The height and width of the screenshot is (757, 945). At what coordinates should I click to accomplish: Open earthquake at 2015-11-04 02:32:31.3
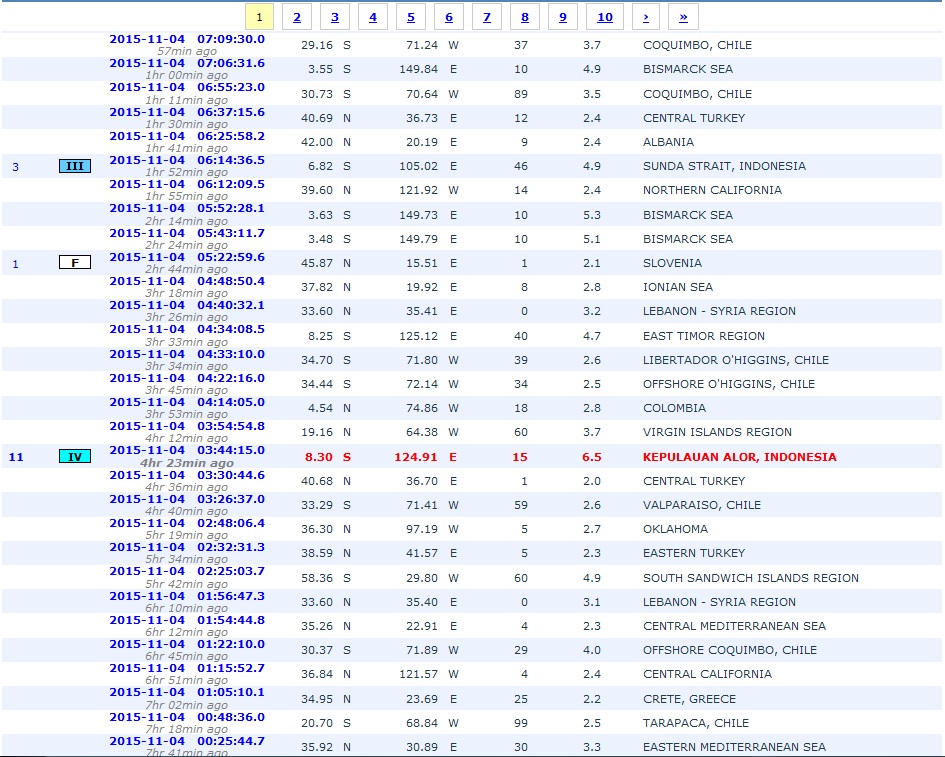point(187,548)
